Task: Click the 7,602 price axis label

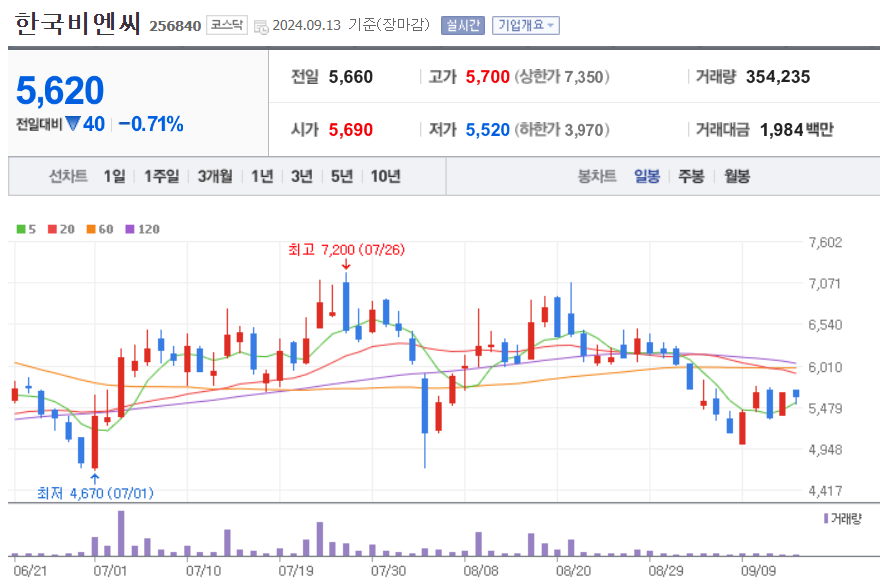Action: (x=825, y=242)
